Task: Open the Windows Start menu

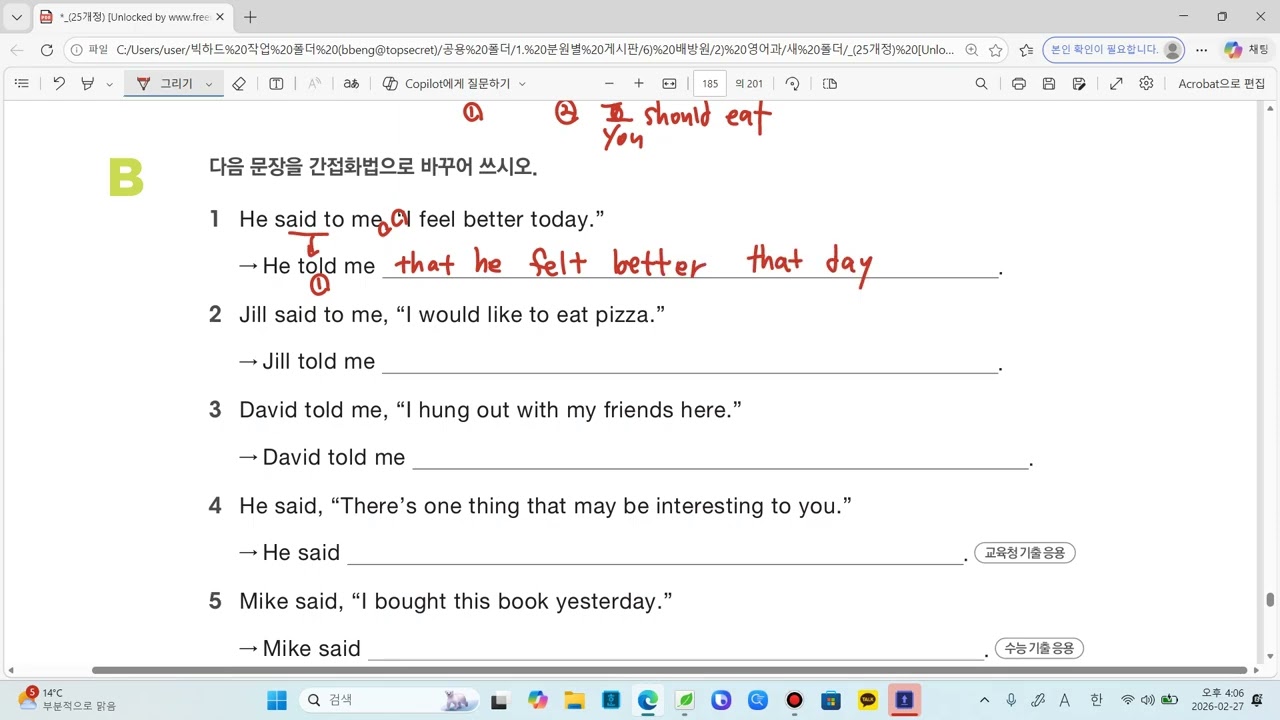Action: click(x=277, y=700)
